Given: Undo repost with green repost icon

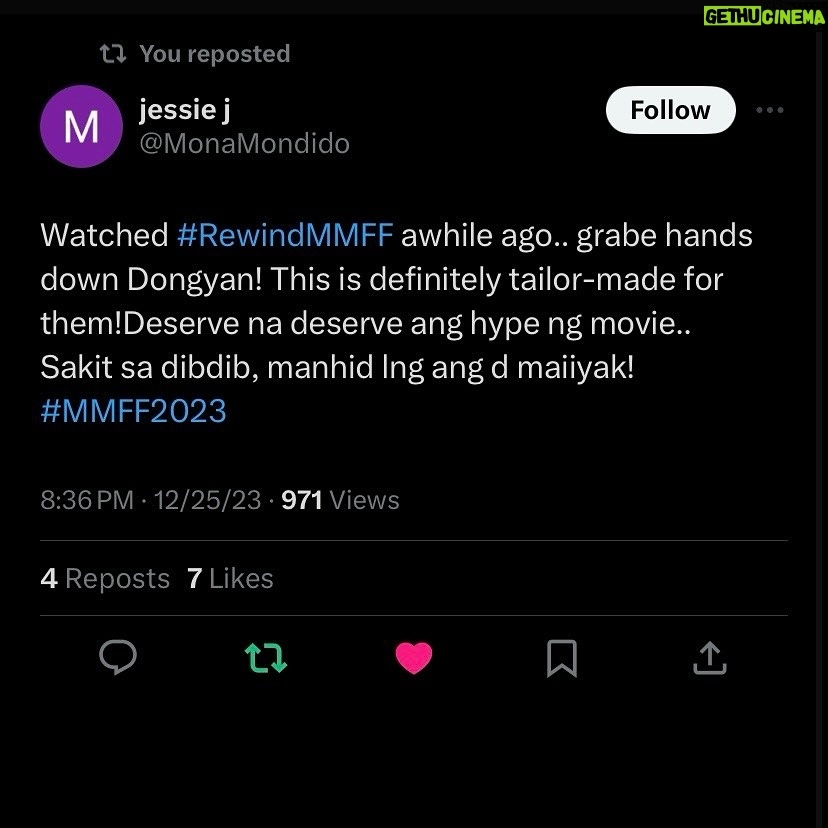Looking at the screenshot, I should [266, 657].
